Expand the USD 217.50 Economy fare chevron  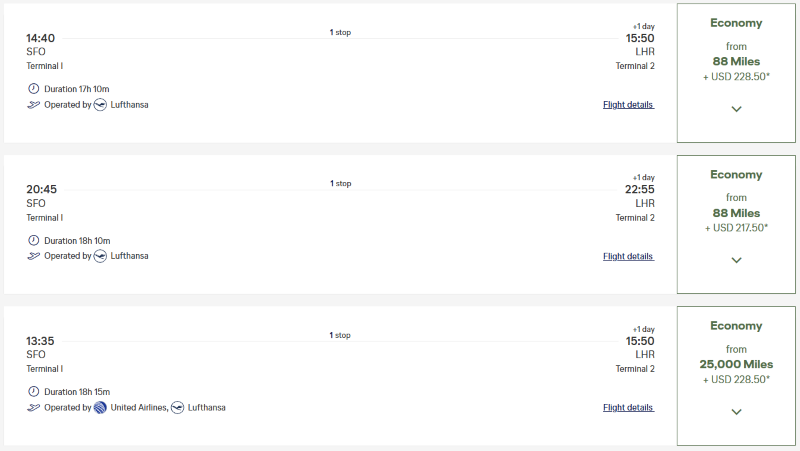[736, 260]
